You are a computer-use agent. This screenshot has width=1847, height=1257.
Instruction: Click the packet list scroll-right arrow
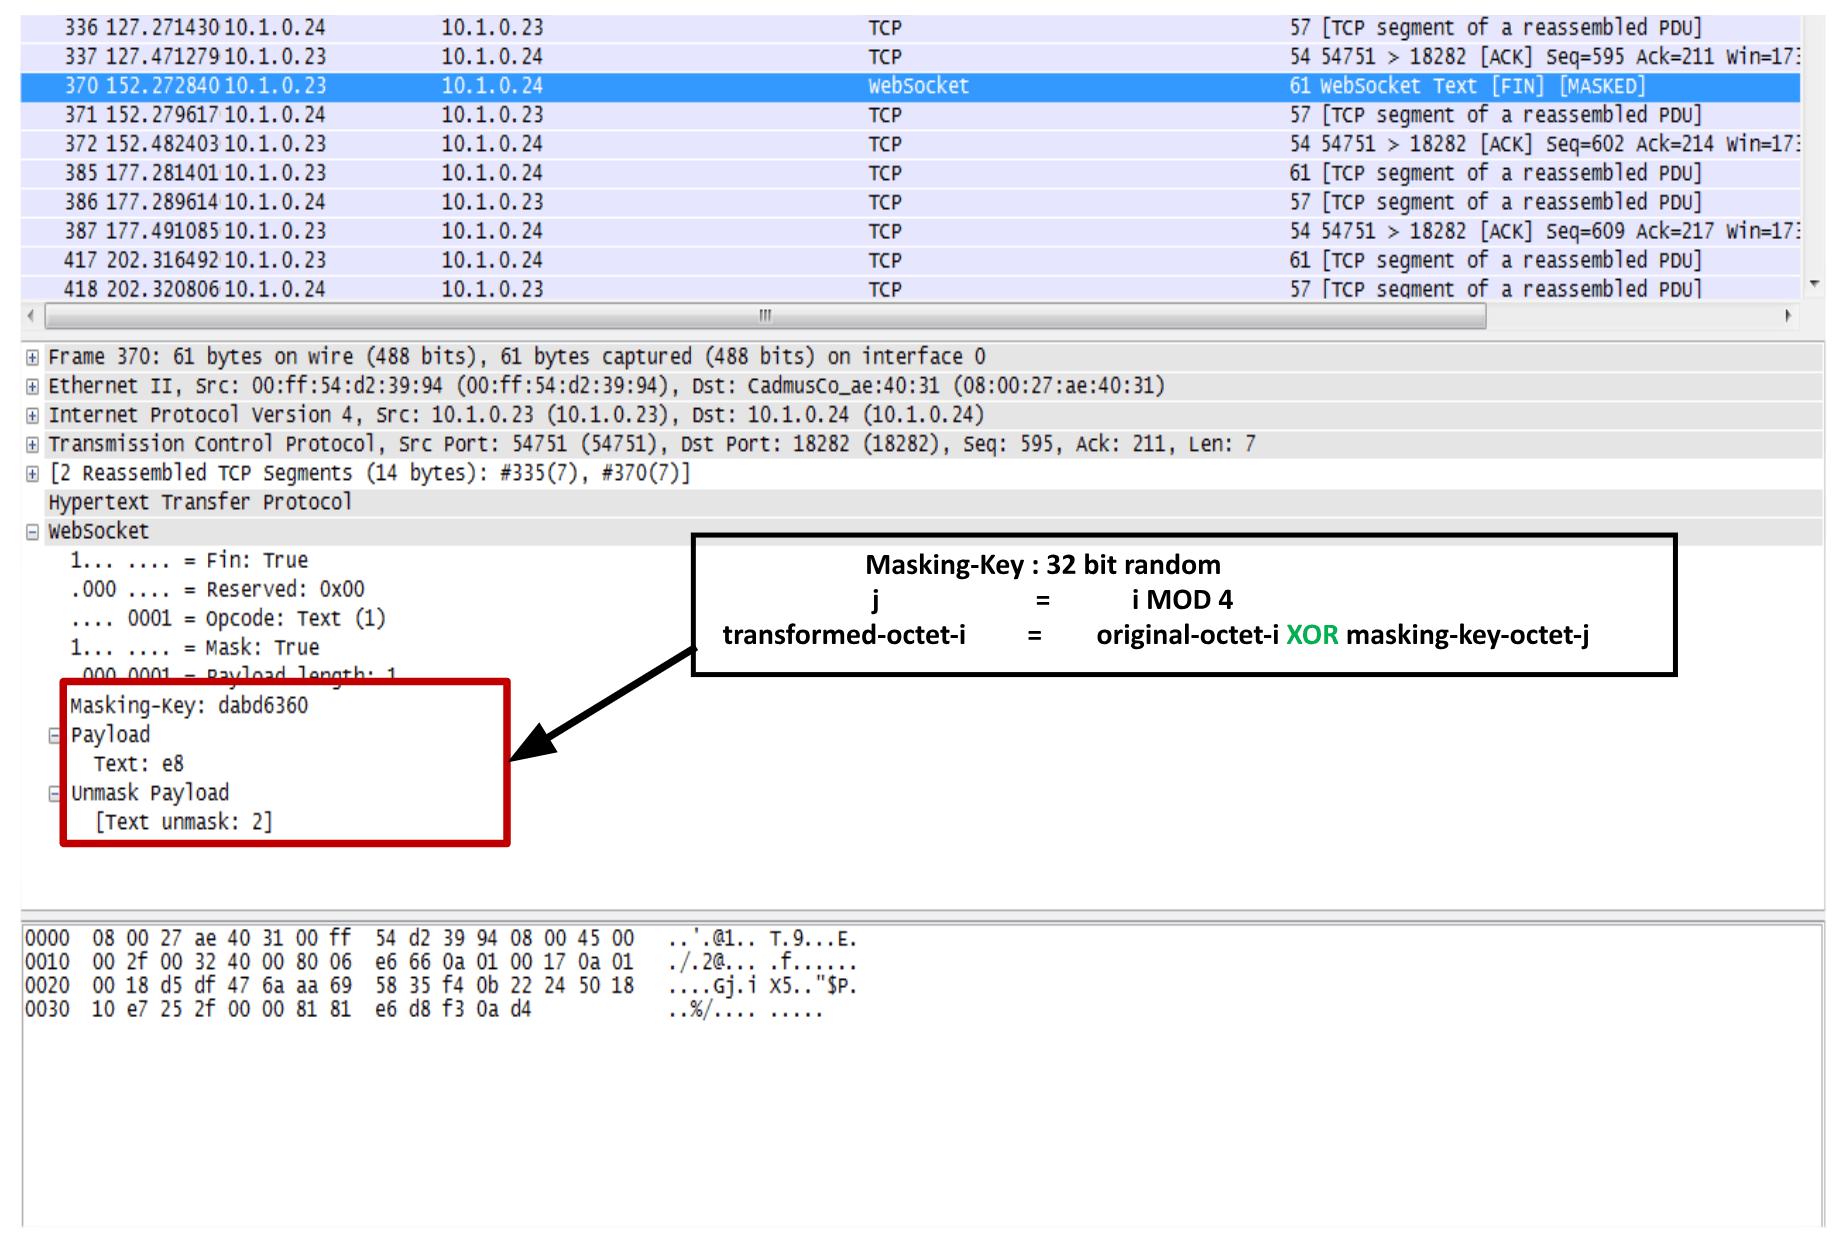1788,316
